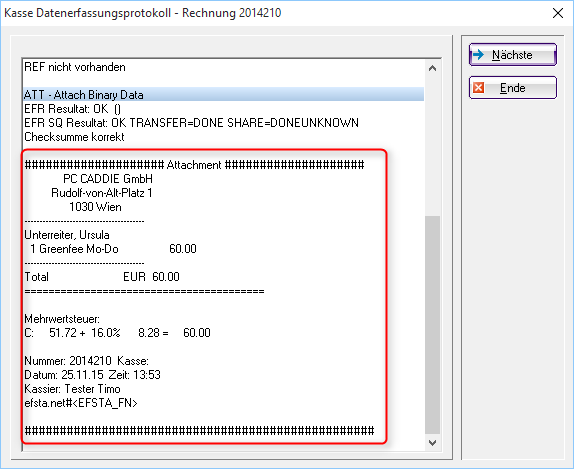This screenshot has width=574, height=469.
Task: Select the 'Checksumme korrekt' line
Action: 74,137
